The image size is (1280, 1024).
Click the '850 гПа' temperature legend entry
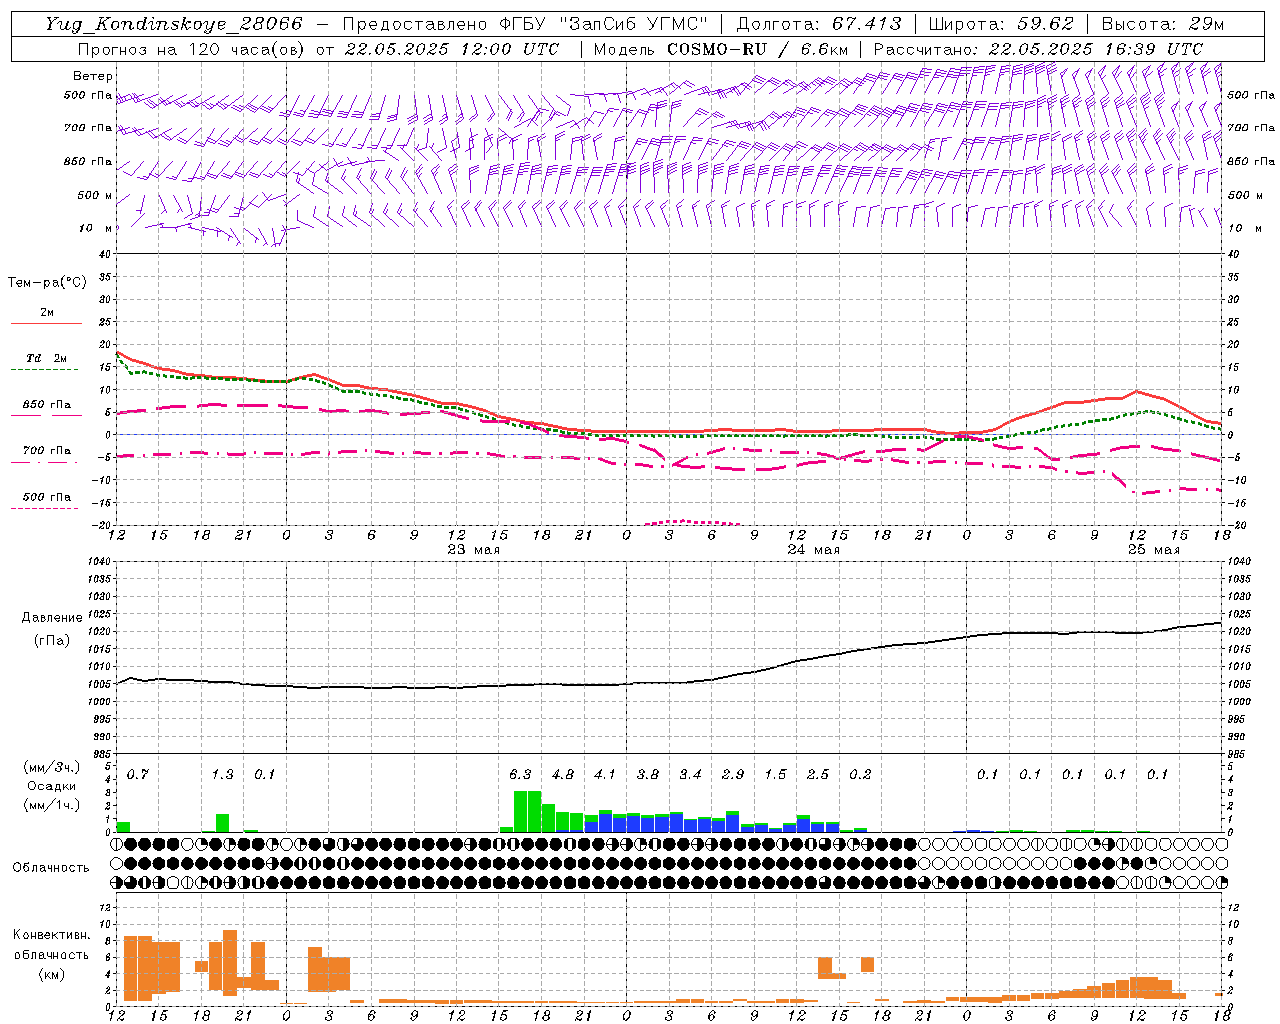pos(47,405)
